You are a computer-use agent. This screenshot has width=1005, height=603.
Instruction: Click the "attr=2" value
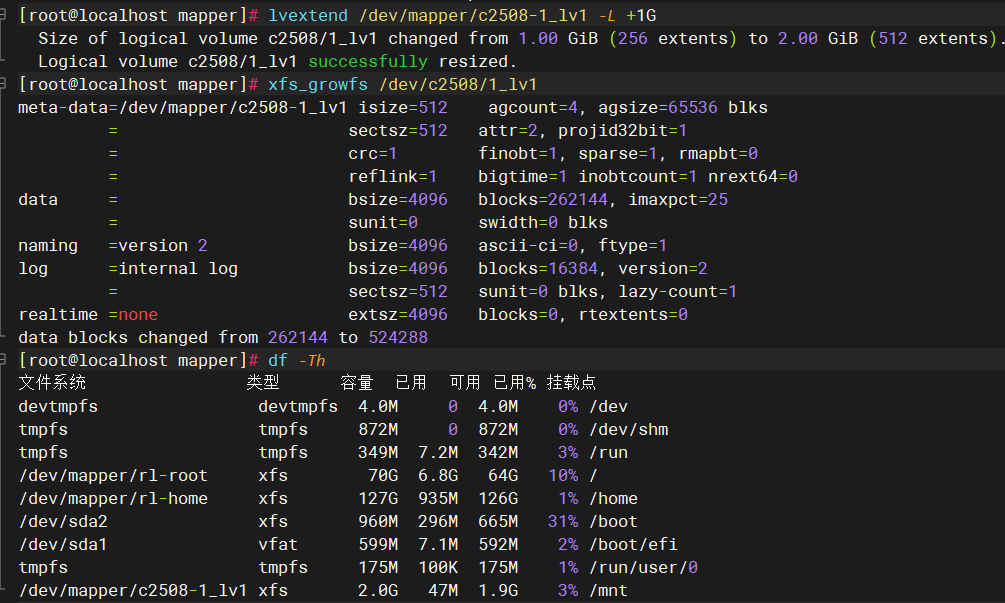pos(508,131)
